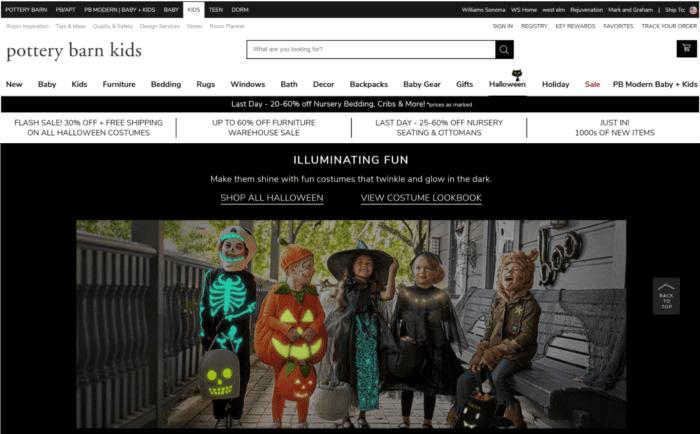Viewport: 700px width, 434px height.
Task: Open the New menu
Action: coord(14,84)
